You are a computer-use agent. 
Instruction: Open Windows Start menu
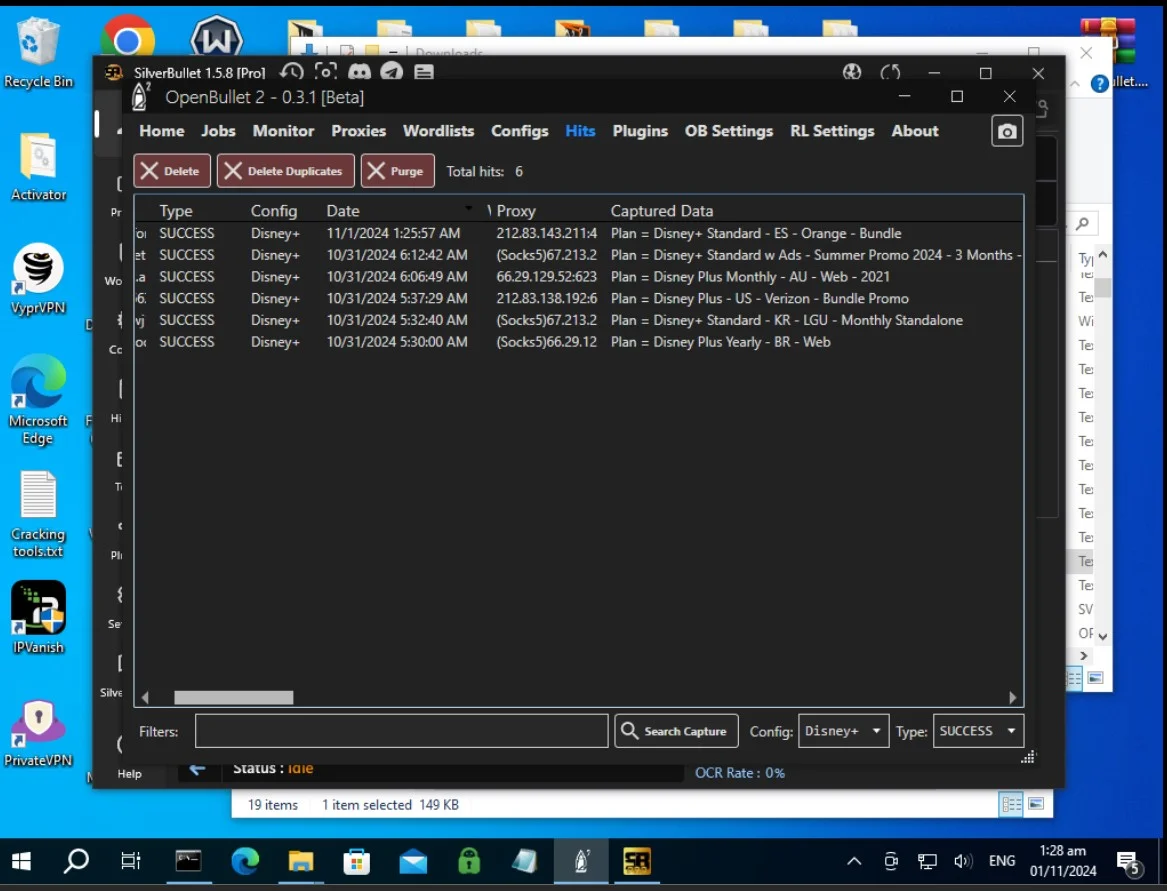22,861
